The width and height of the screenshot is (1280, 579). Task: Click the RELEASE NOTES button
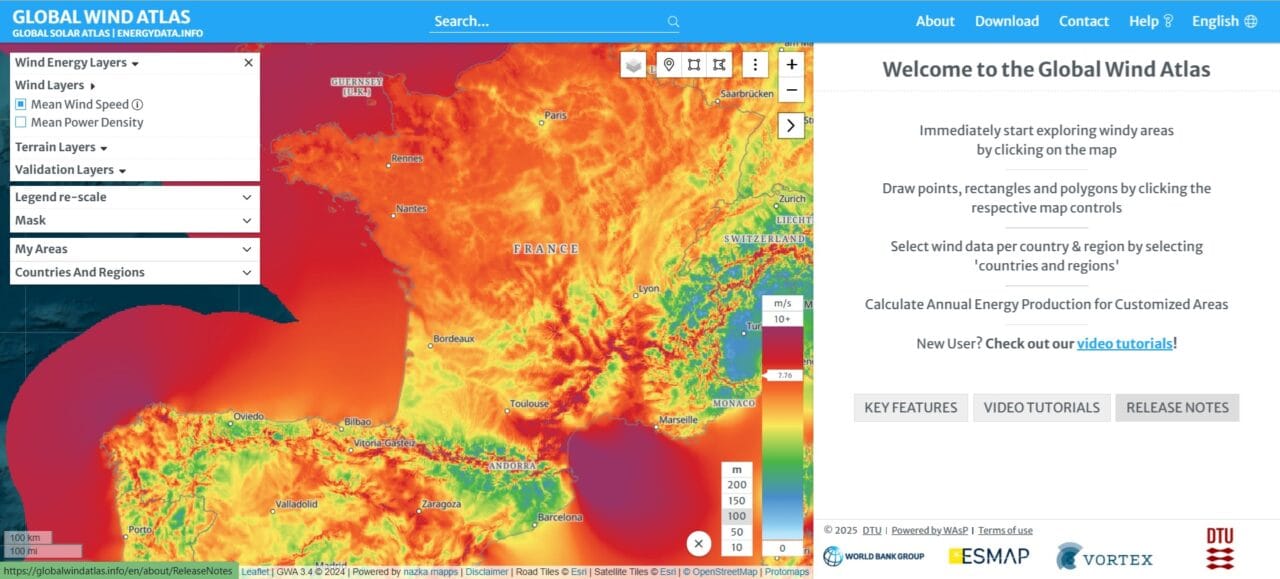[x=1177, y=407]
